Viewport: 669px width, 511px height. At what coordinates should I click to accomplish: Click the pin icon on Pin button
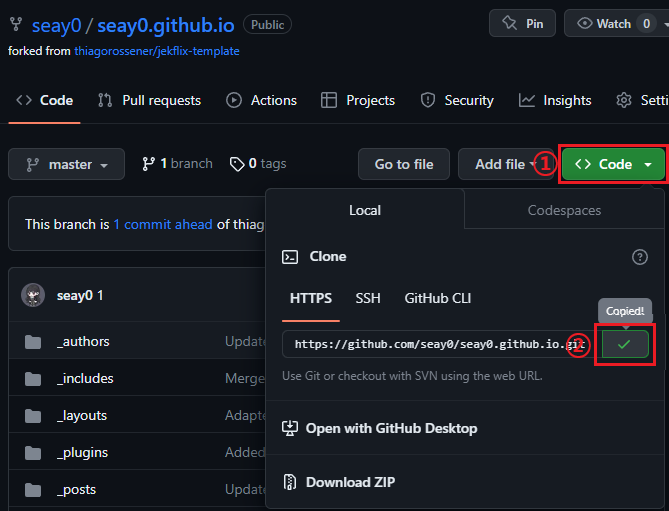click(509, 23)
